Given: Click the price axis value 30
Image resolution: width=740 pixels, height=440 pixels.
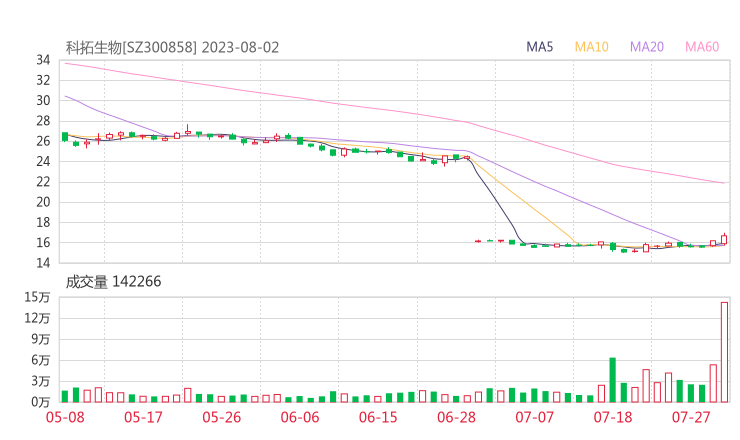Looking at the screenshot, I should coord(43,101).
